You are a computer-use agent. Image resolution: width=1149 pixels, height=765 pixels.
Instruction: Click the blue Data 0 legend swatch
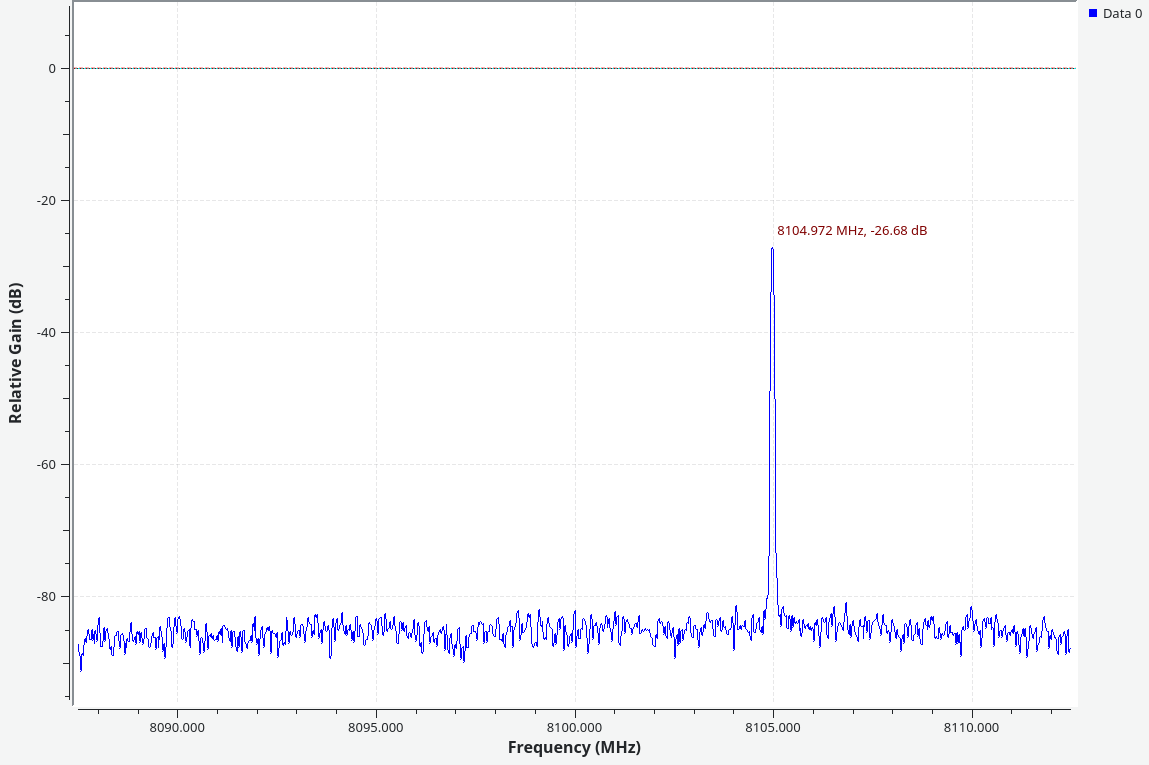[1093, 14]
